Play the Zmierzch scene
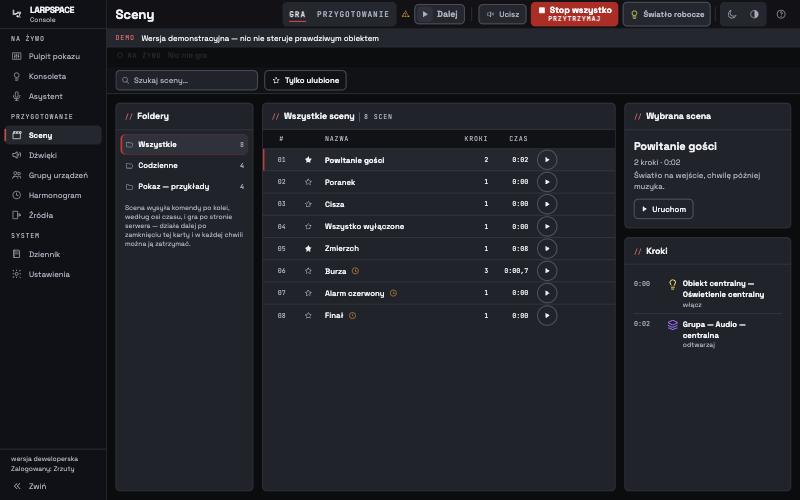The width and height of the screenshot is (800, 500). coord(547,248)
